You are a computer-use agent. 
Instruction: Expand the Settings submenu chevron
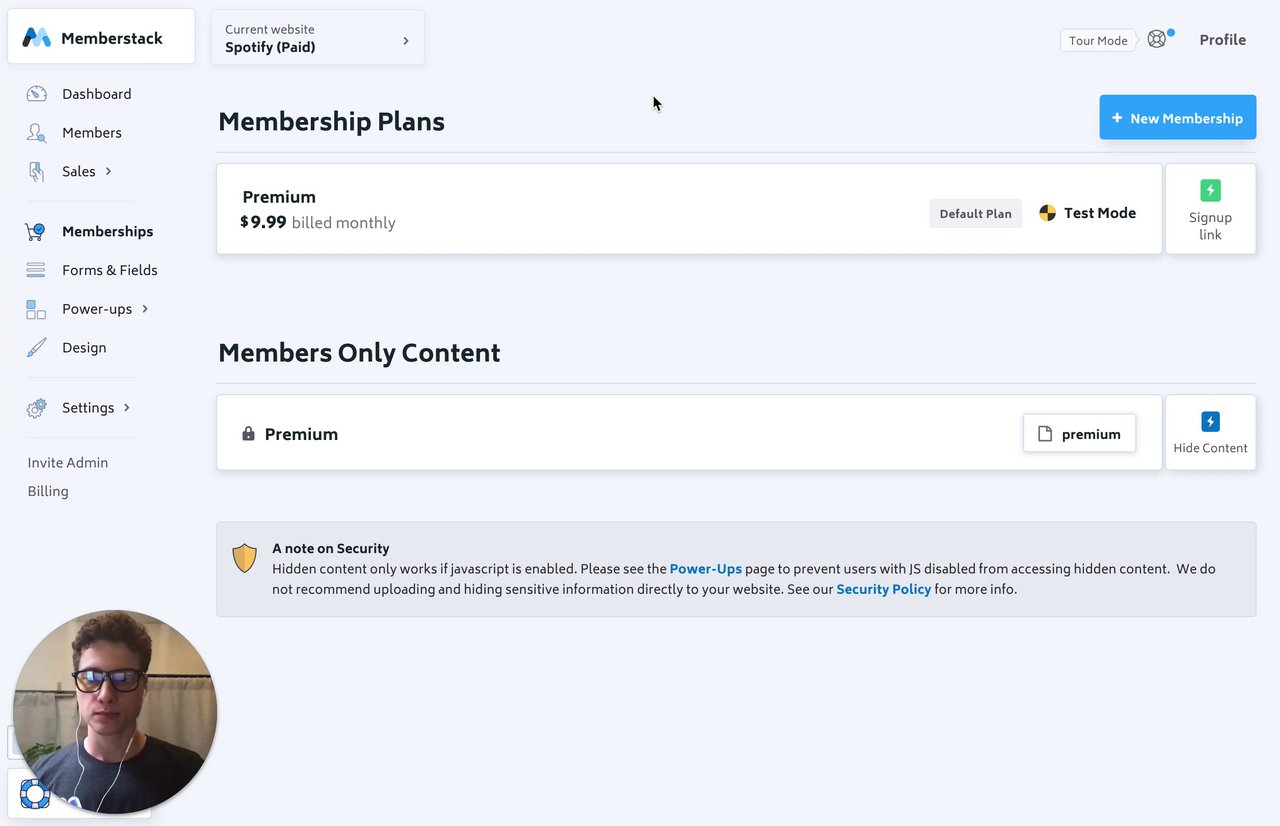click(x=127, y=408)
